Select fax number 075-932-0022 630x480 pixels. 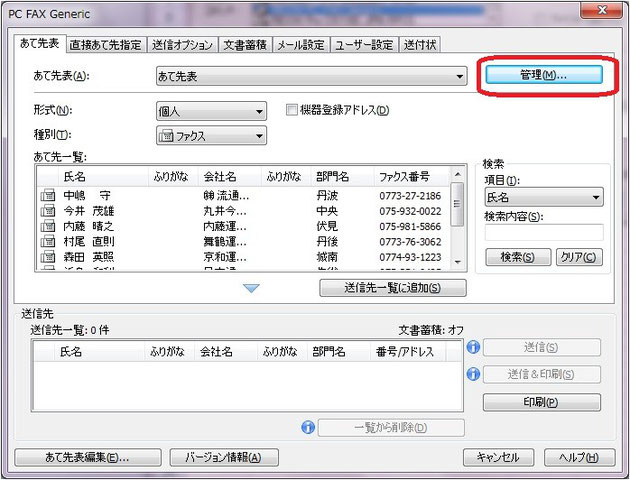pos(410,211)
